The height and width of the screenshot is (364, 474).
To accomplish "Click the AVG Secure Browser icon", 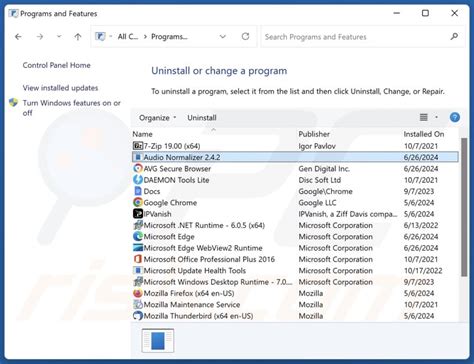I will point(138,169).
